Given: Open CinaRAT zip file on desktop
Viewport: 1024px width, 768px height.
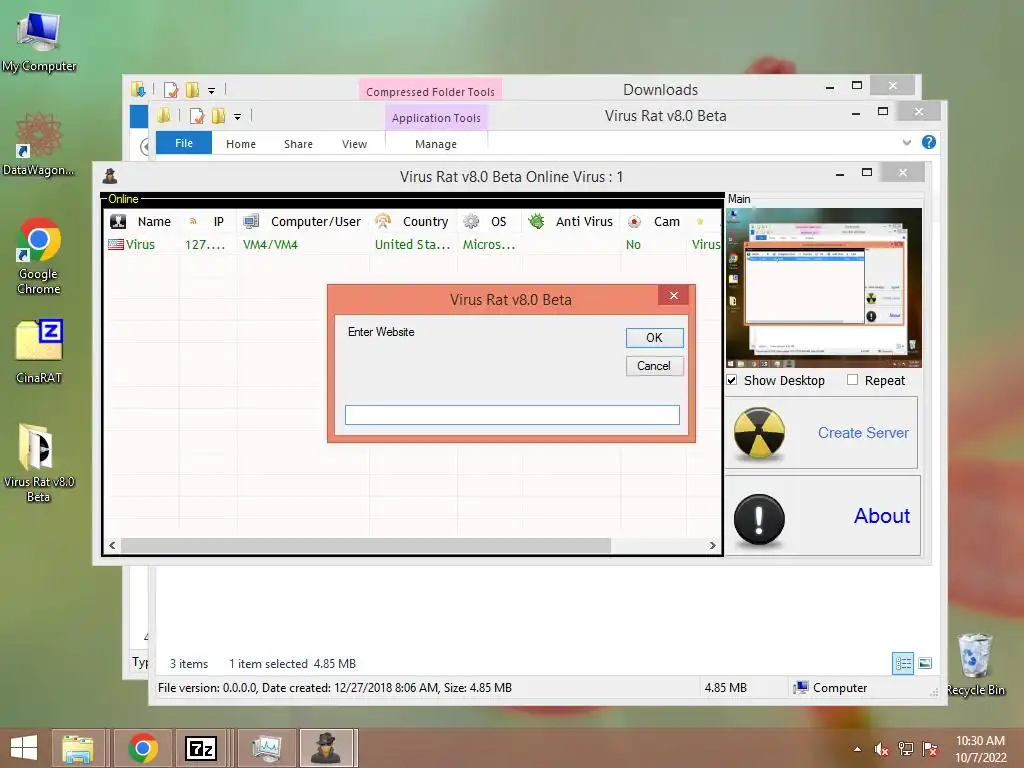Looking at the screenshot, I should point(39,351).
